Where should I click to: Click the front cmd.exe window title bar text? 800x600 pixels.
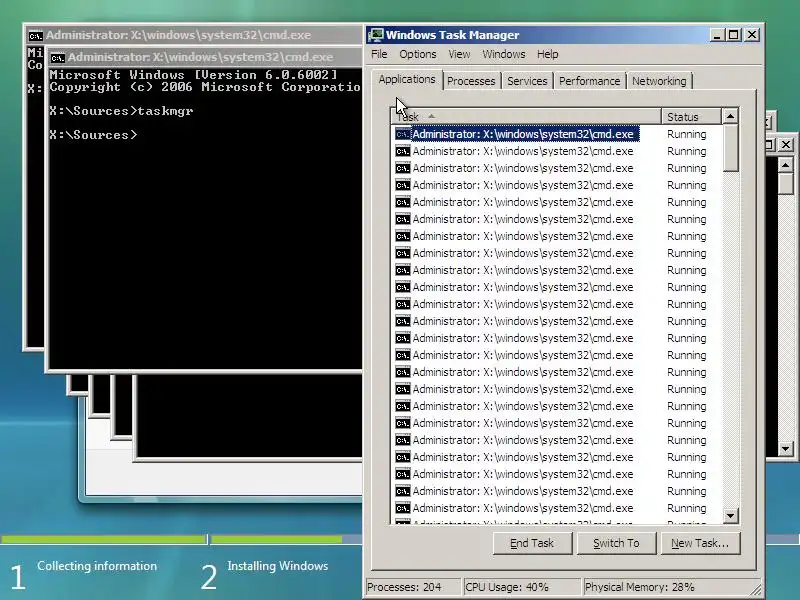click(x=200, y=57)
